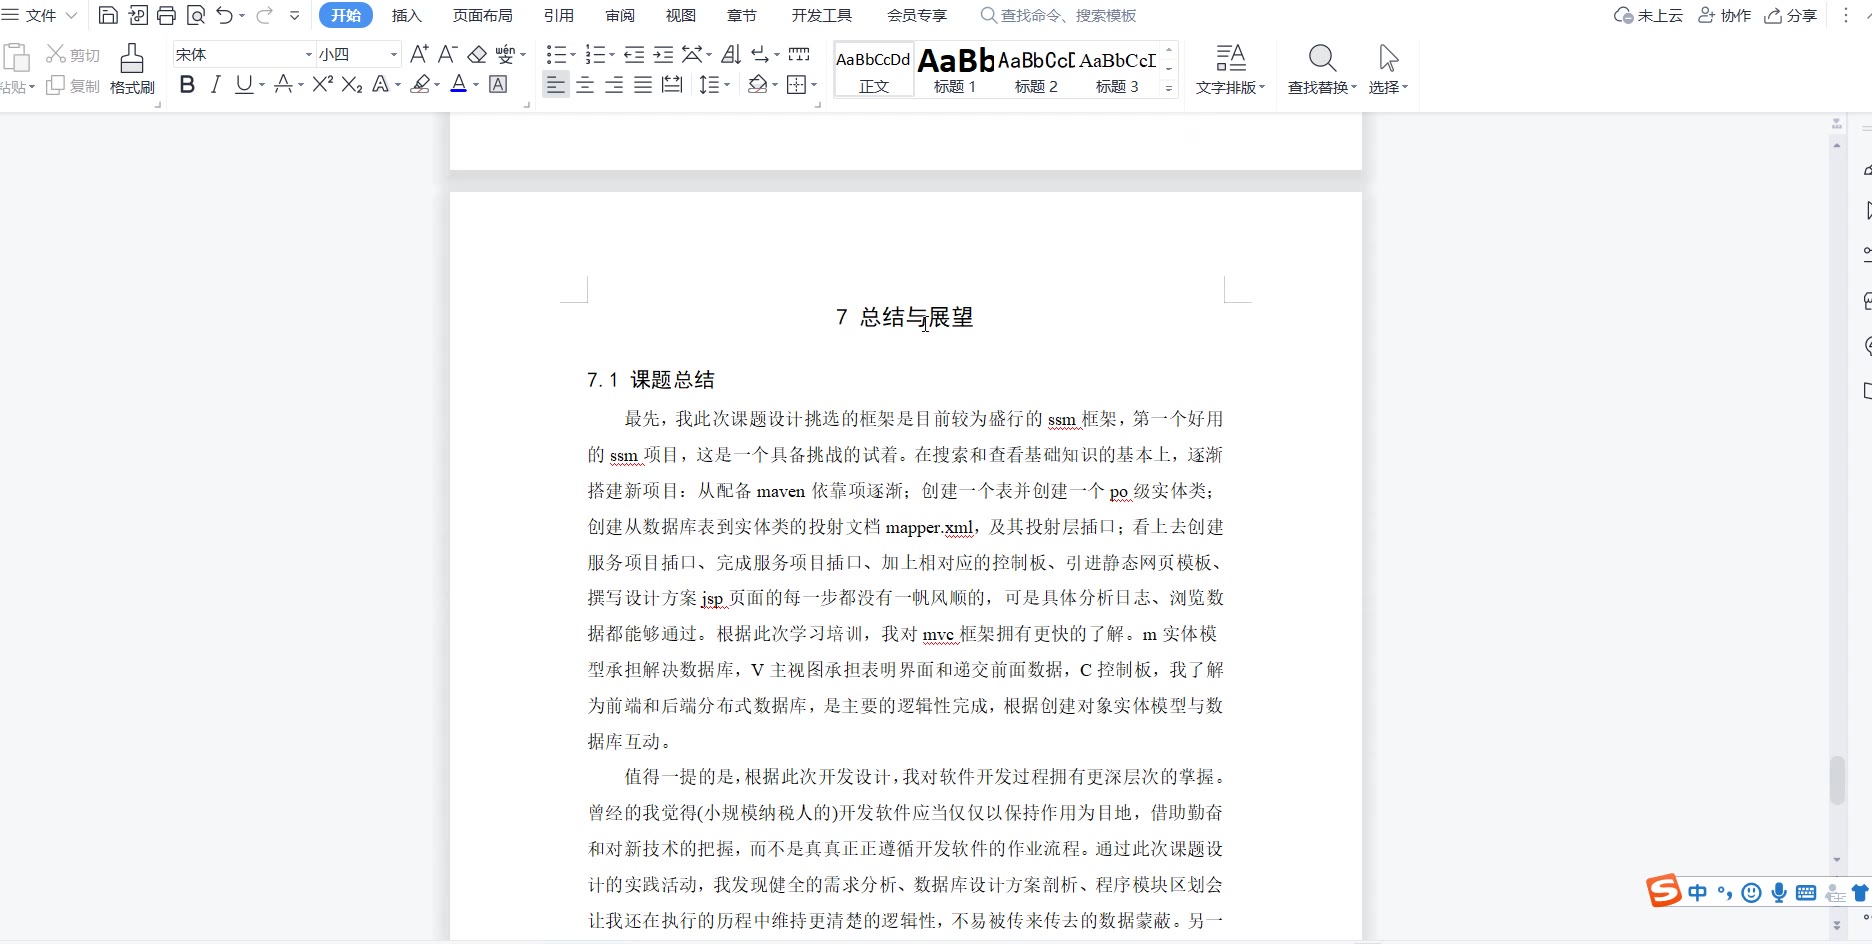Image resolution: width=1872 pixels, height=944 pixels.
Task: Click the Sogou punctuation mode icon
Action: pos(1724,893)
